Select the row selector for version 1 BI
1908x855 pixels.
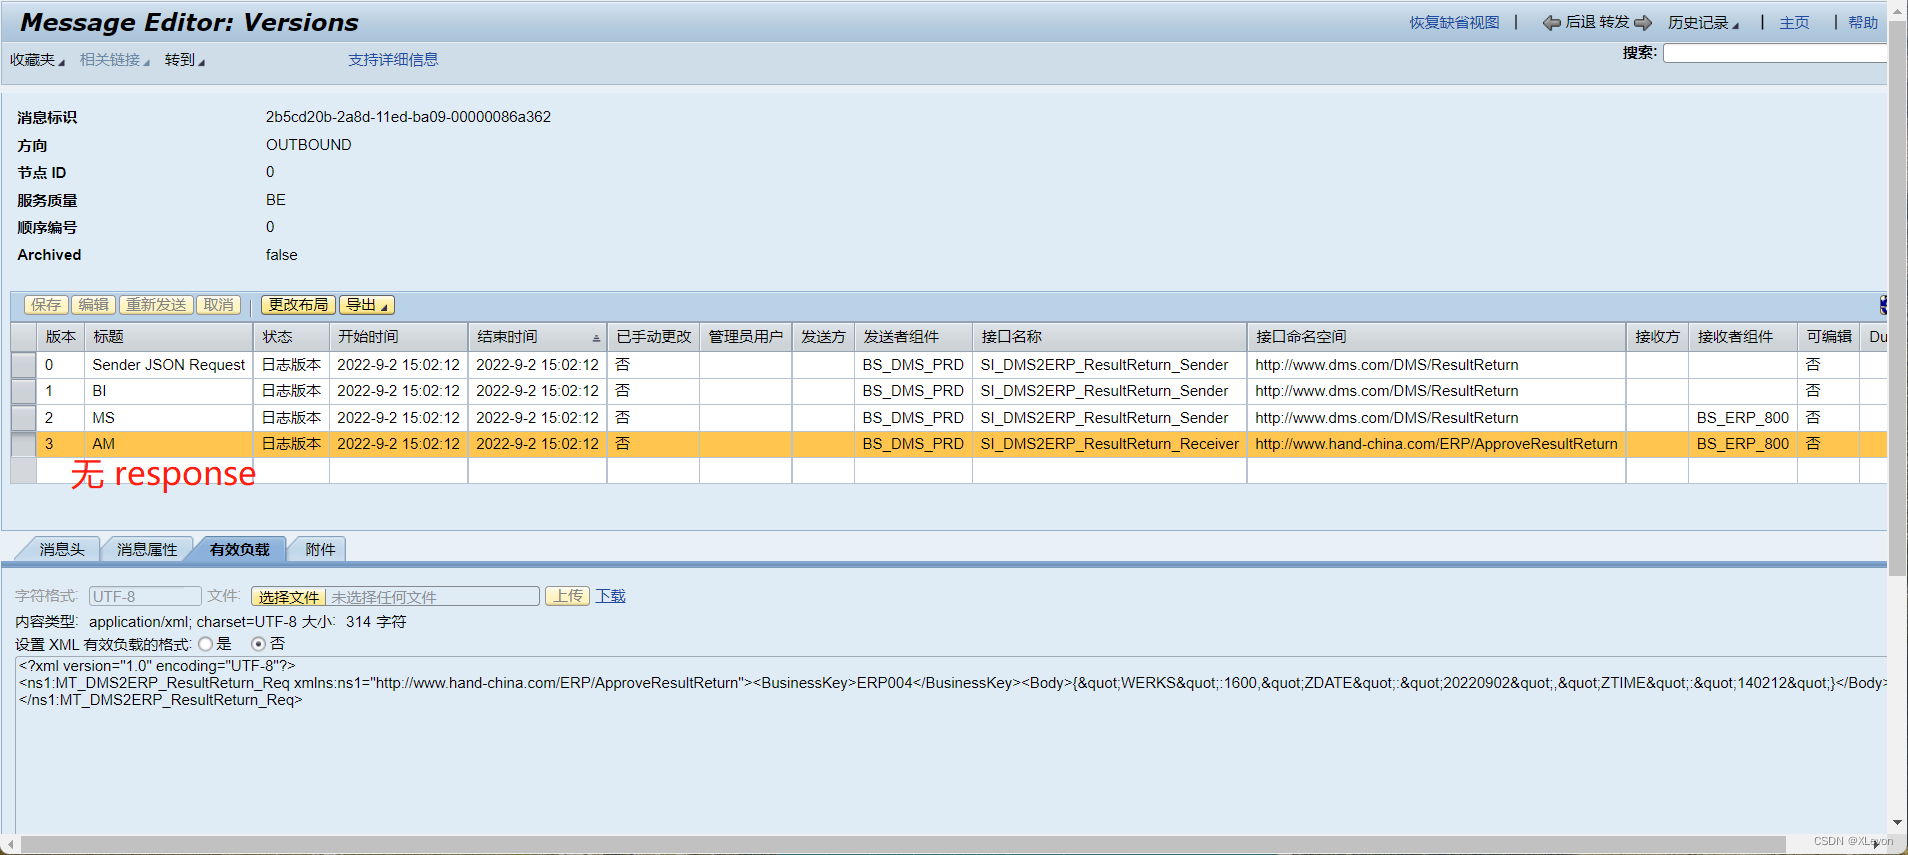click(23, 391)
